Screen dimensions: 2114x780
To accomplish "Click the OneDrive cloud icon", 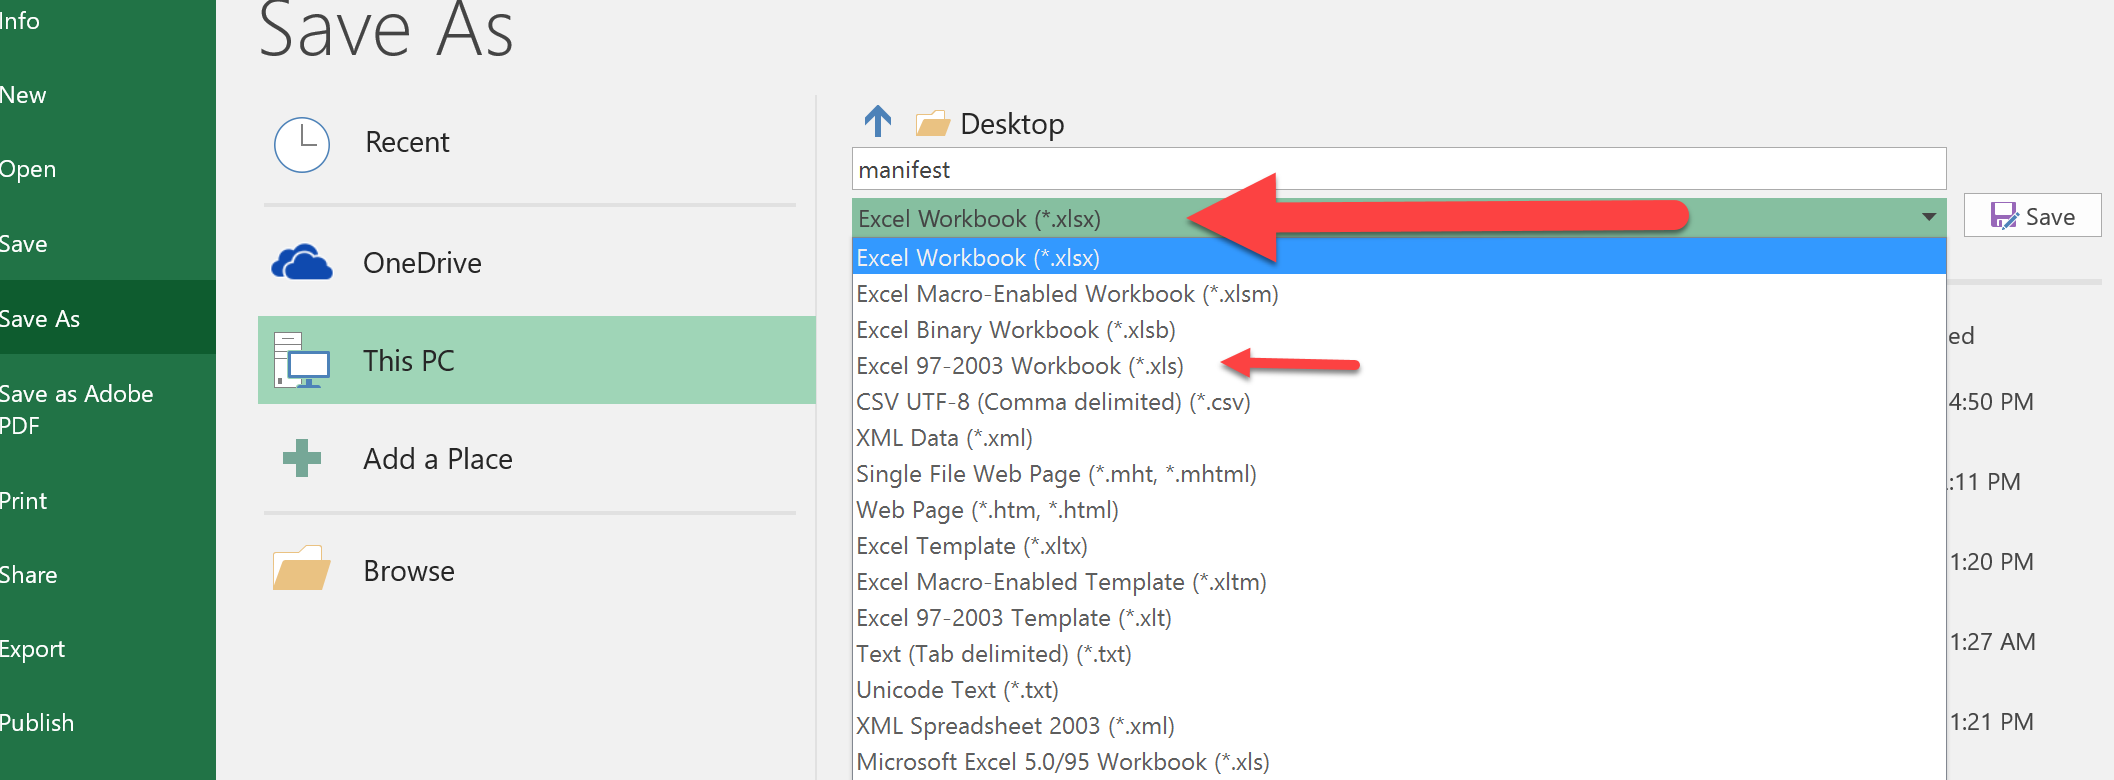I will (x=302, y=263).
